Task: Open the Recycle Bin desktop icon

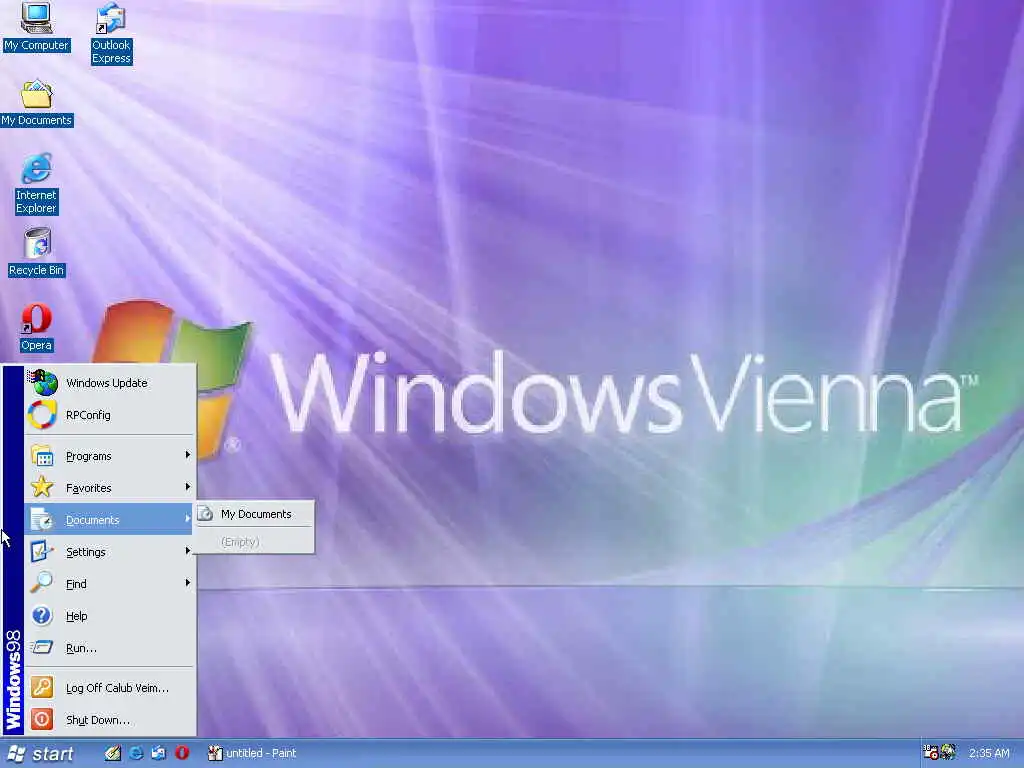Action: click(37, 252)
